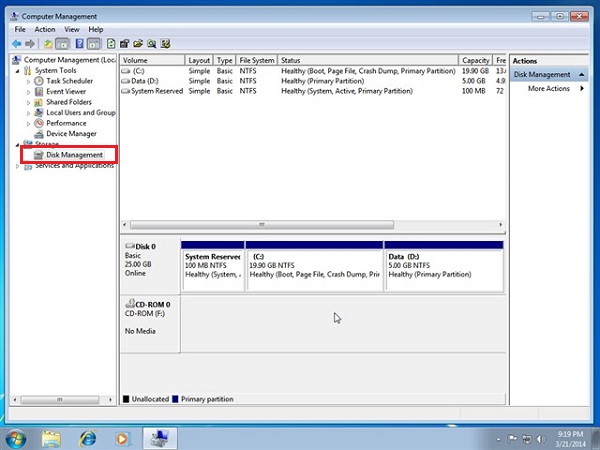Expand Services and Applications node arrow
Viewport: 600px width, 450px height.
[x=17, y=166]
